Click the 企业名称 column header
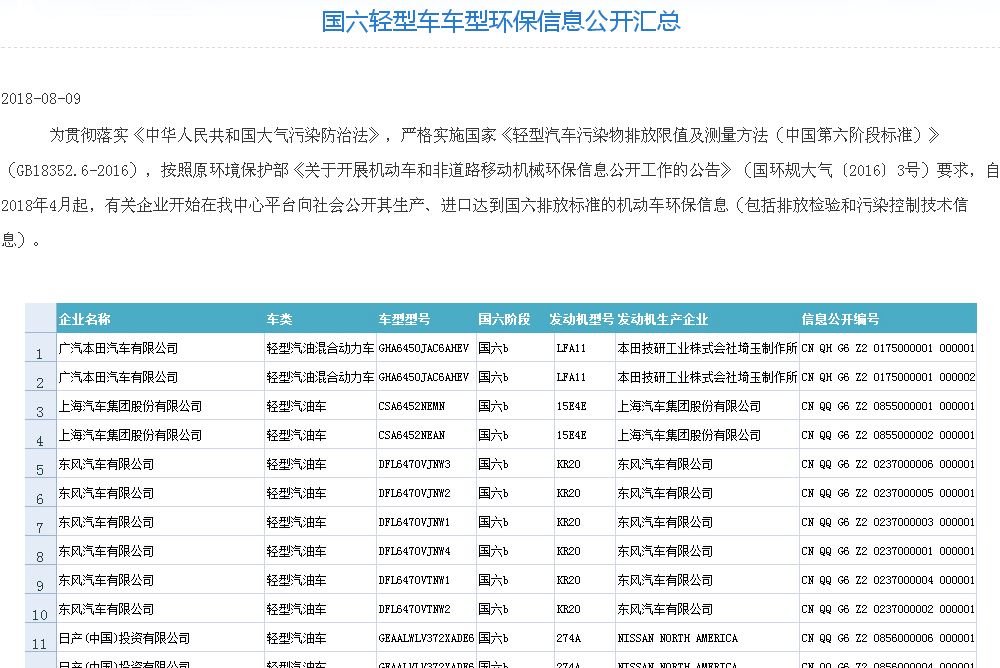 pos(85,319)
